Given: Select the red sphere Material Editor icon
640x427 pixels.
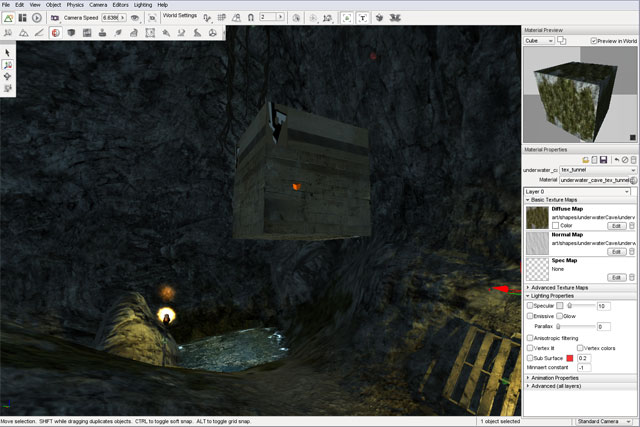Looking at the screenshot, I should (x=55, y=32).
